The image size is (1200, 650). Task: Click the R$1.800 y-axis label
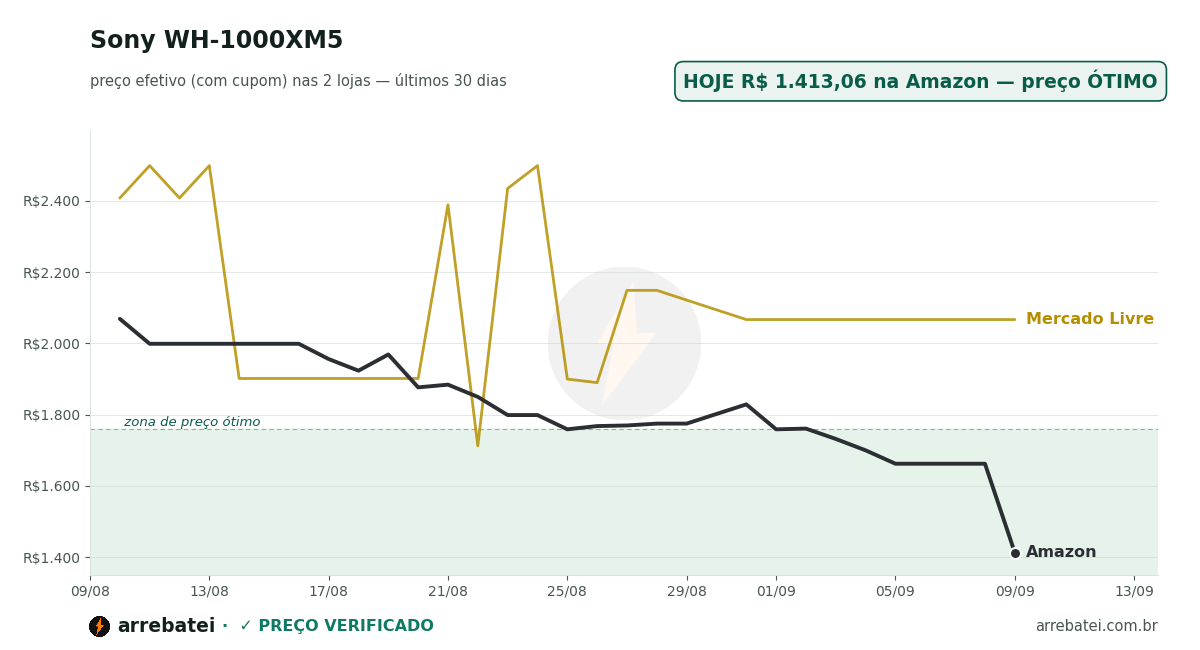pyautogui.click(x=52, y=415)
